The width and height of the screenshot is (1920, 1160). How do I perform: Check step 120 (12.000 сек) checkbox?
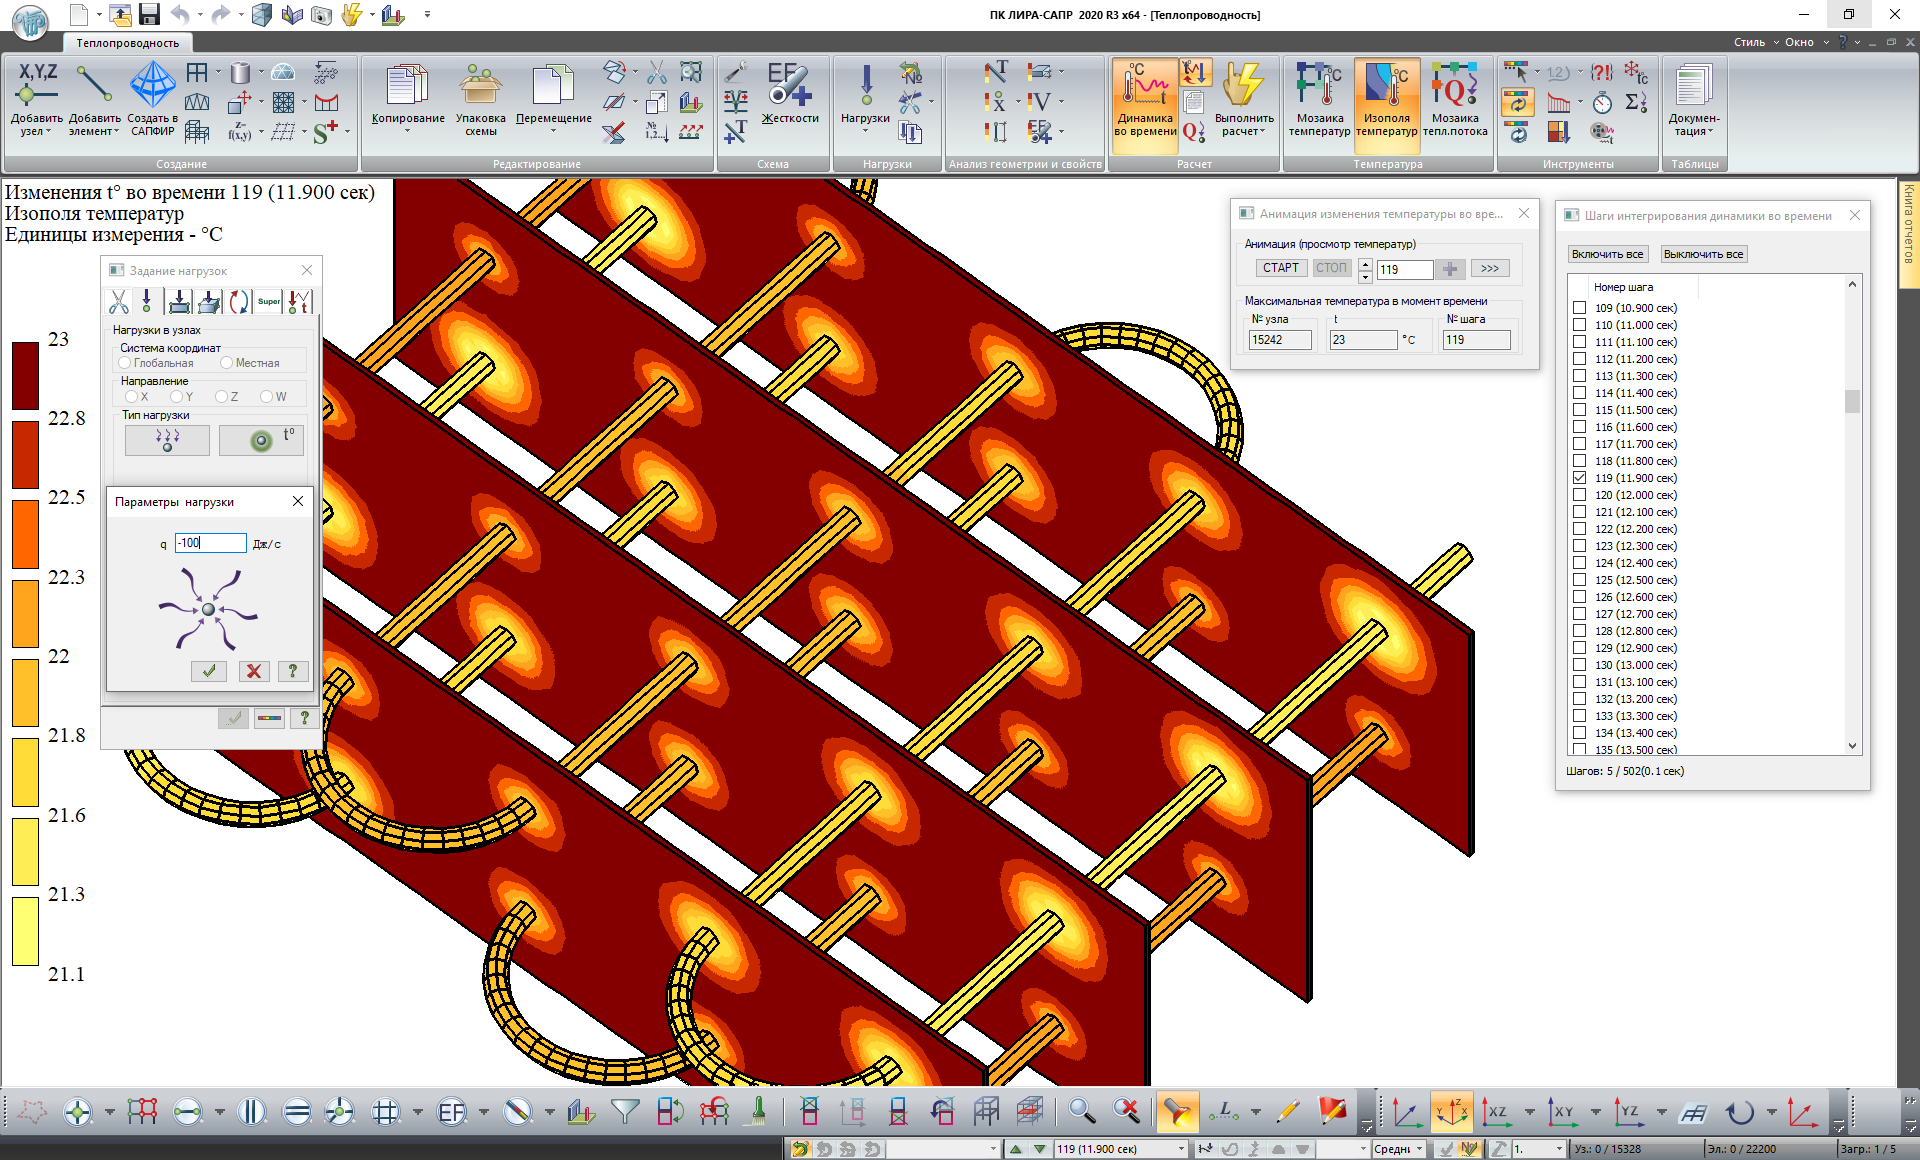(1580, 495)
